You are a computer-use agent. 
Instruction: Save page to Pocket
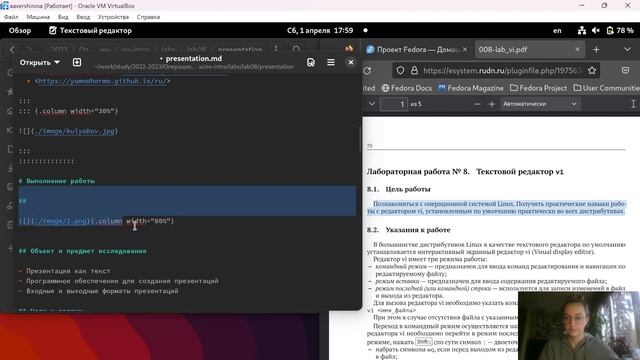pos(625,71)
